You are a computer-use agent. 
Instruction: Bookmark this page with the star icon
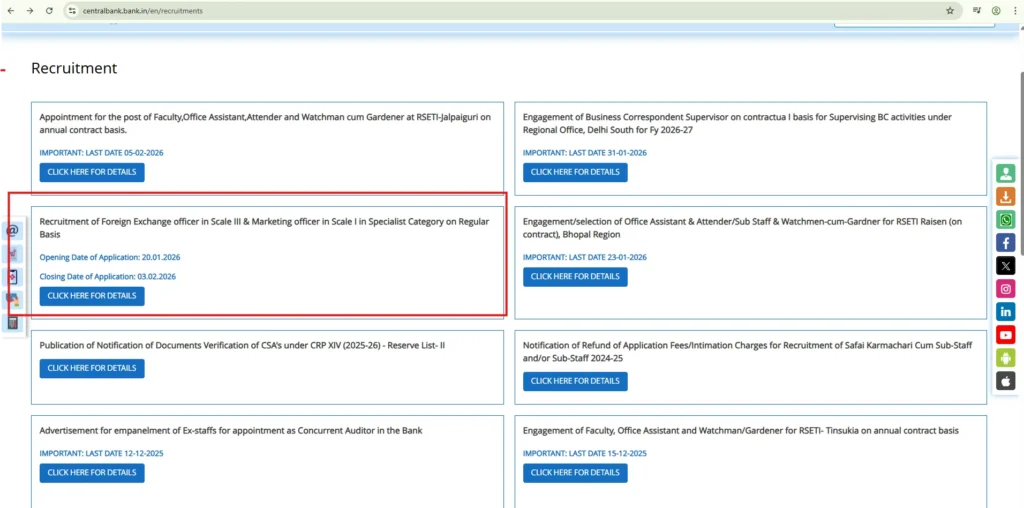coord(949,10)
